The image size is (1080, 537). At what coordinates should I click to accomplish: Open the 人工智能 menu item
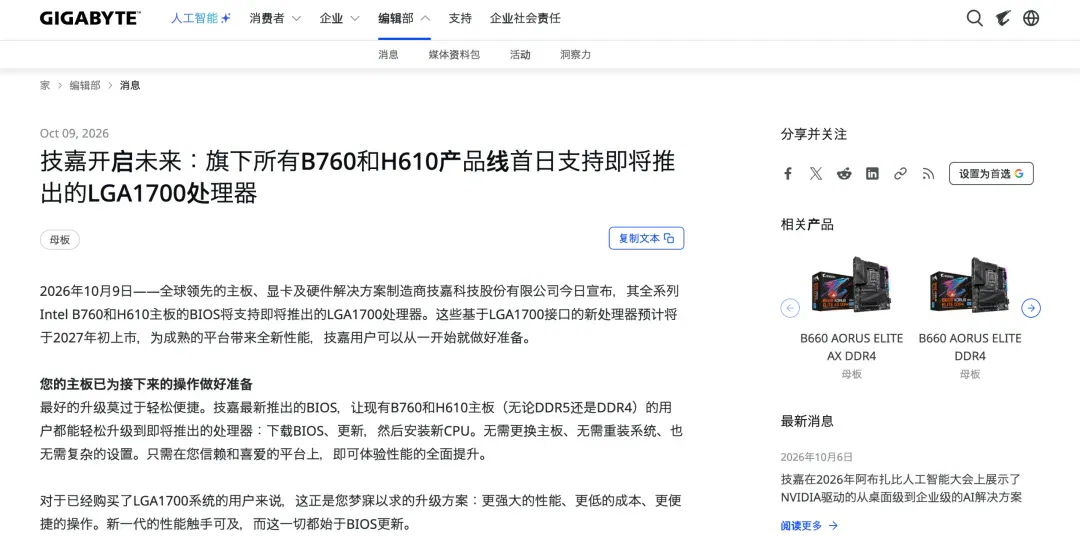tap(201, 19)
